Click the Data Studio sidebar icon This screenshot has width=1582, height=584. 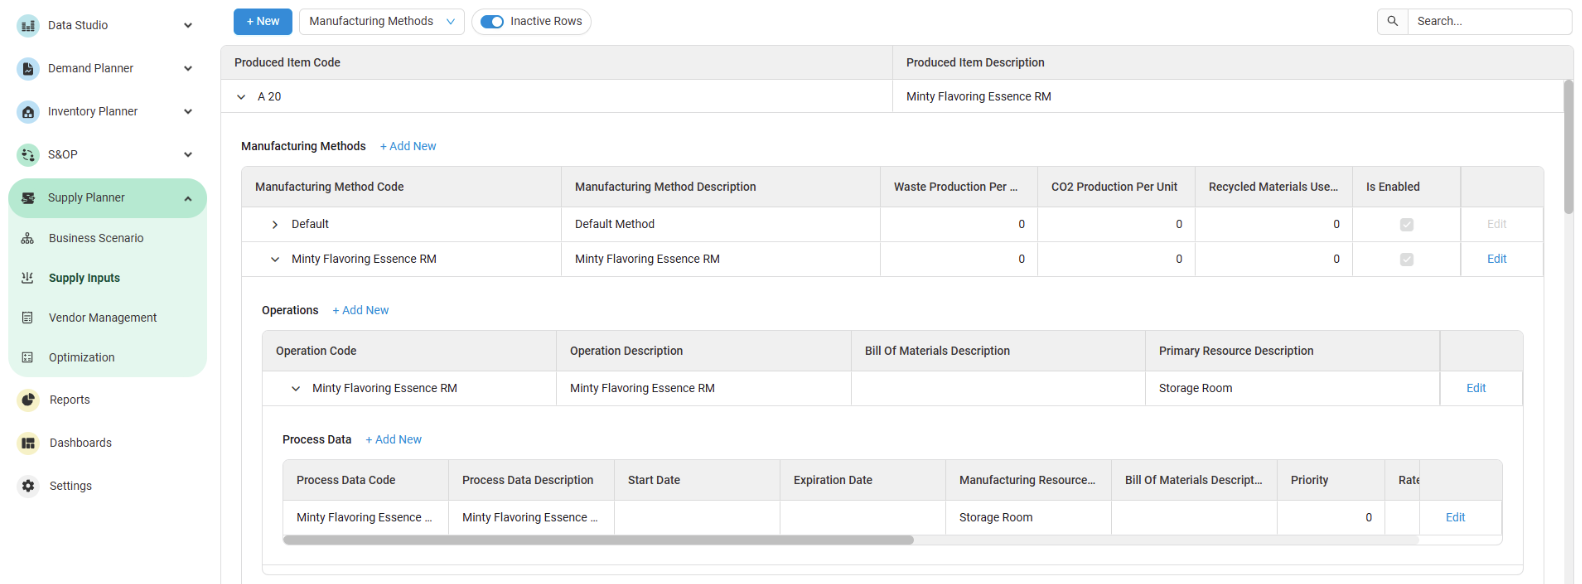[x=28, y=26]
